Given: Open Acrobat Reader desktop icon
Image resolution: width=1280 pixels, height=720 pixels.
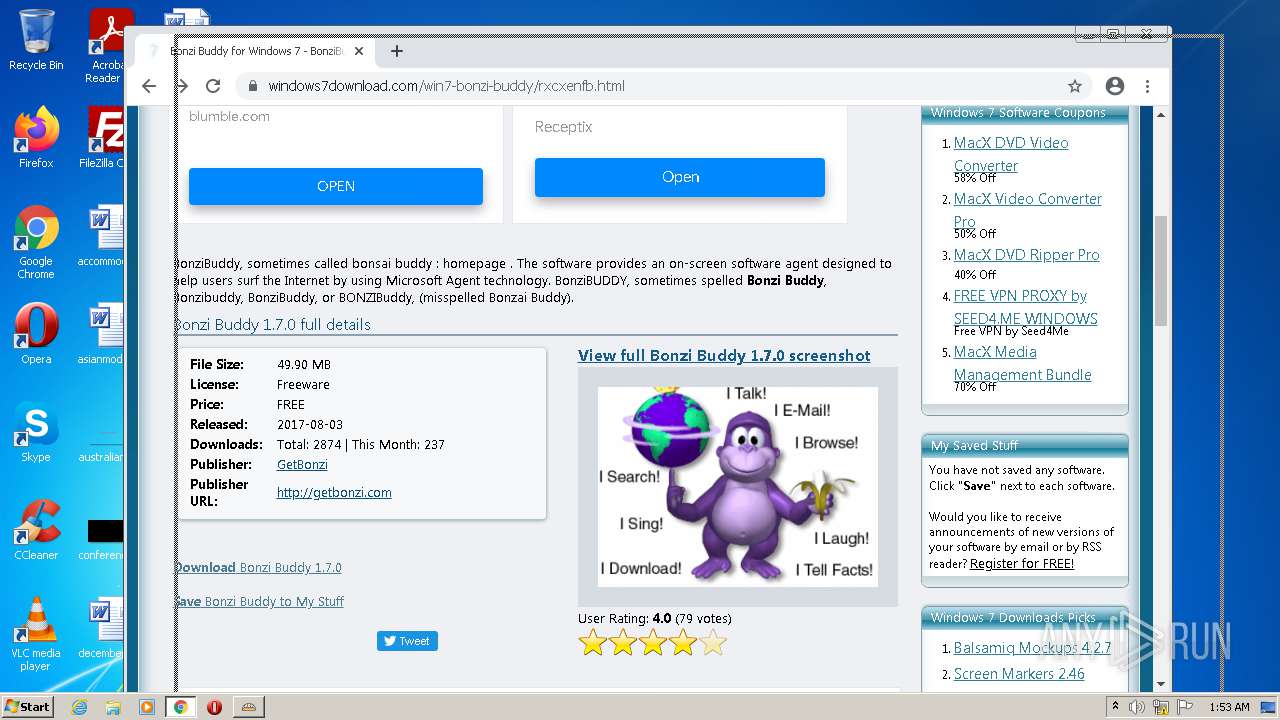Looking at the screenshot, I should 105,46.
